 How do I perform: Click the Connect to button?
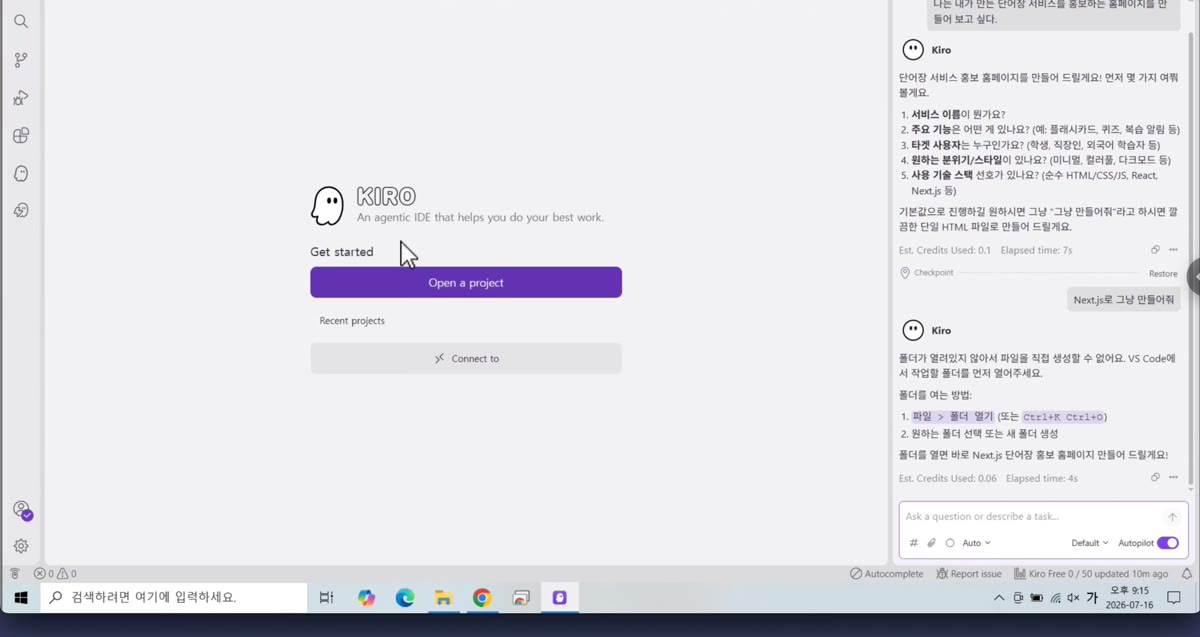pyautogui.click(x=466, y=358)
